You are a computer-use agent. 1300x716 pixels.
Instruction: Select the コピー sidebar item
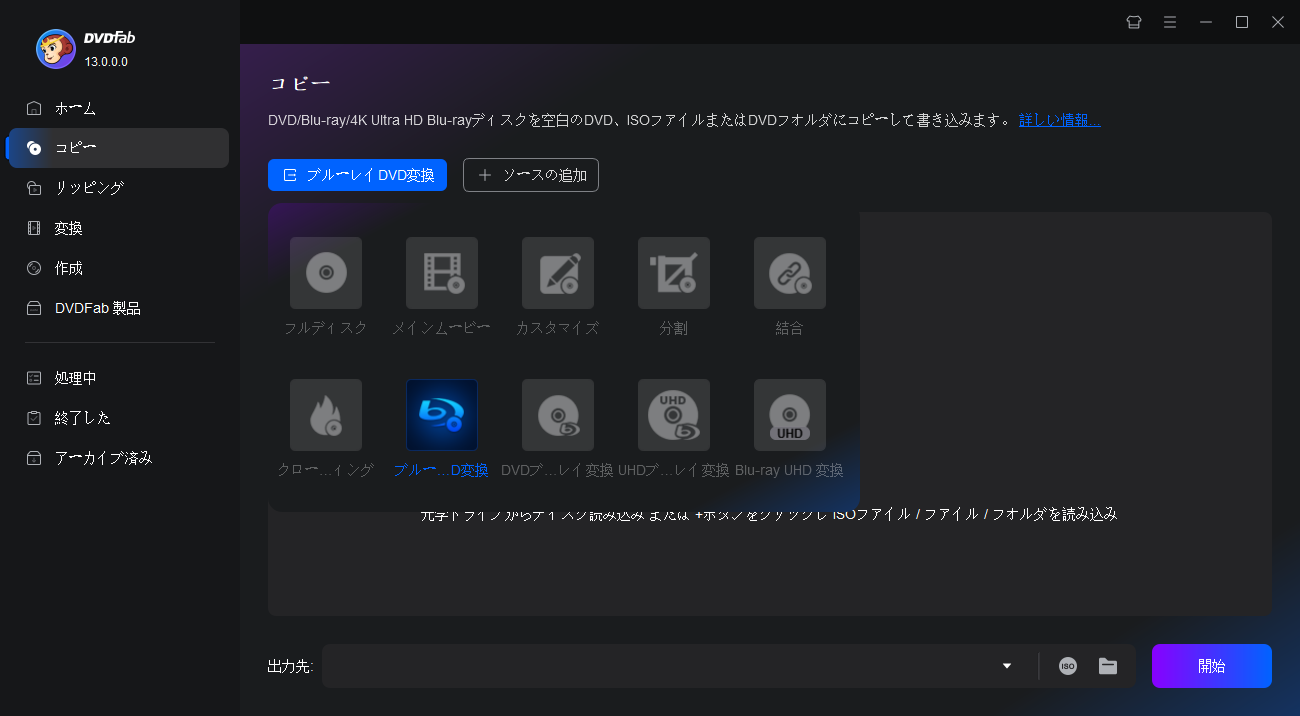tap(119, 148)
